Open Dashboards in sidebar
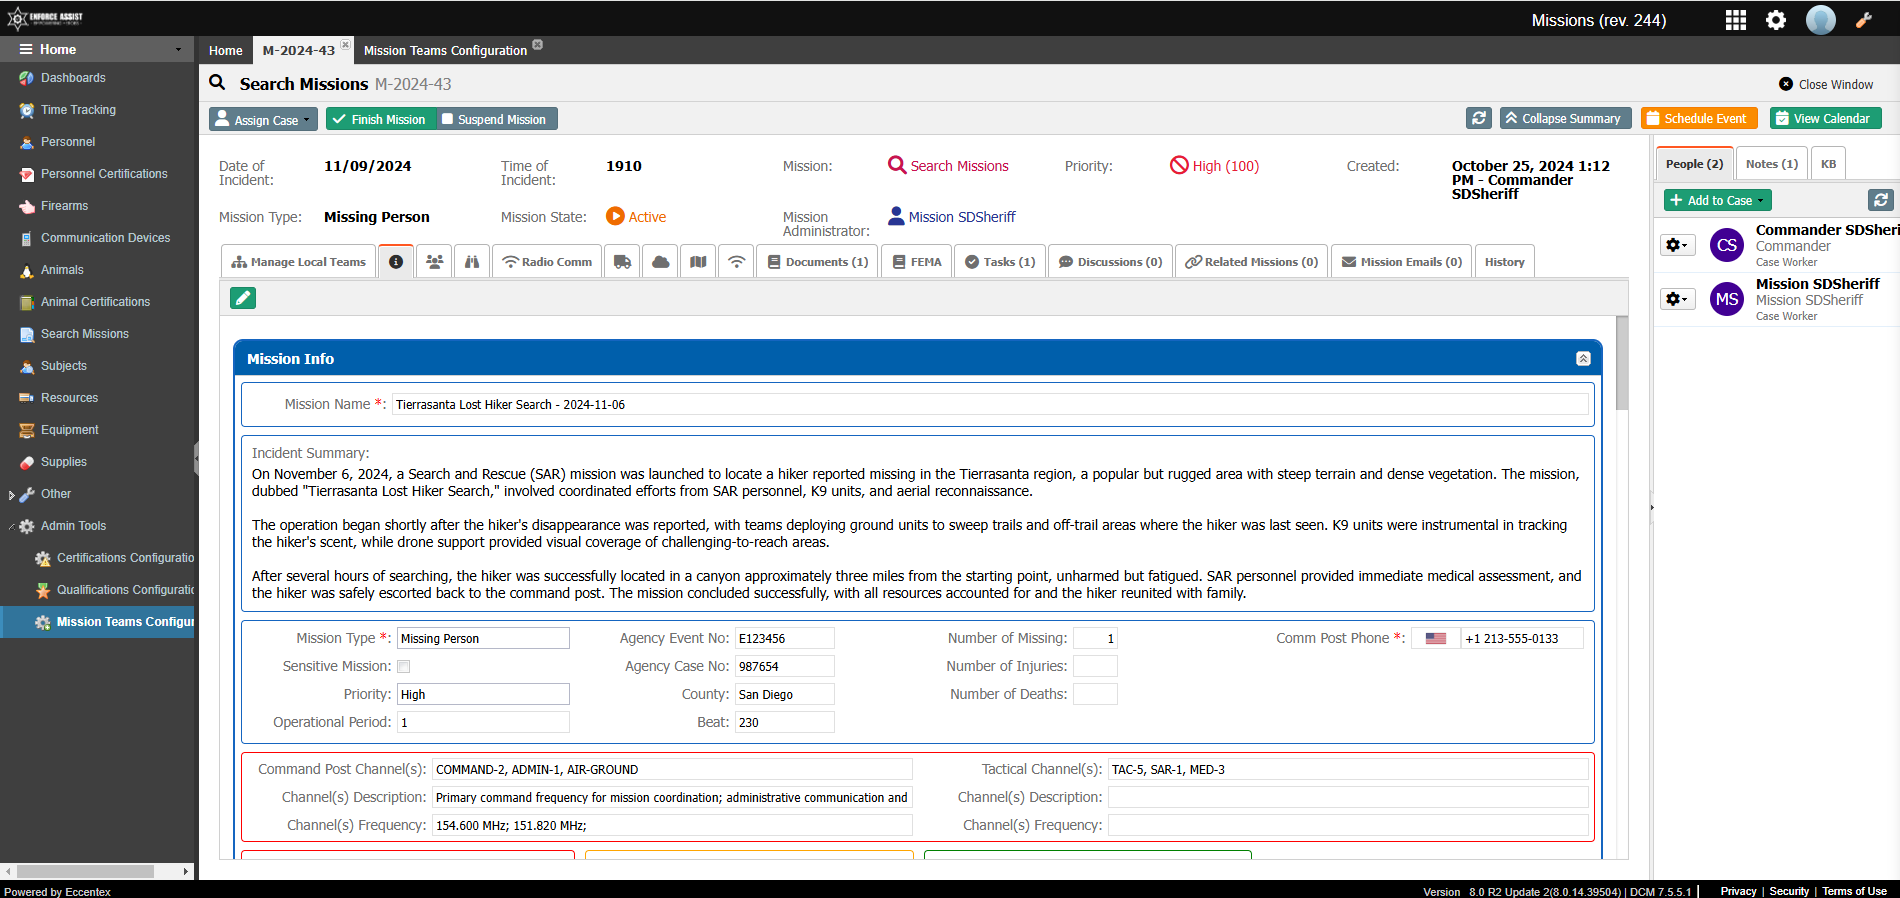1900x898 pixels. [x=73, y=78]
